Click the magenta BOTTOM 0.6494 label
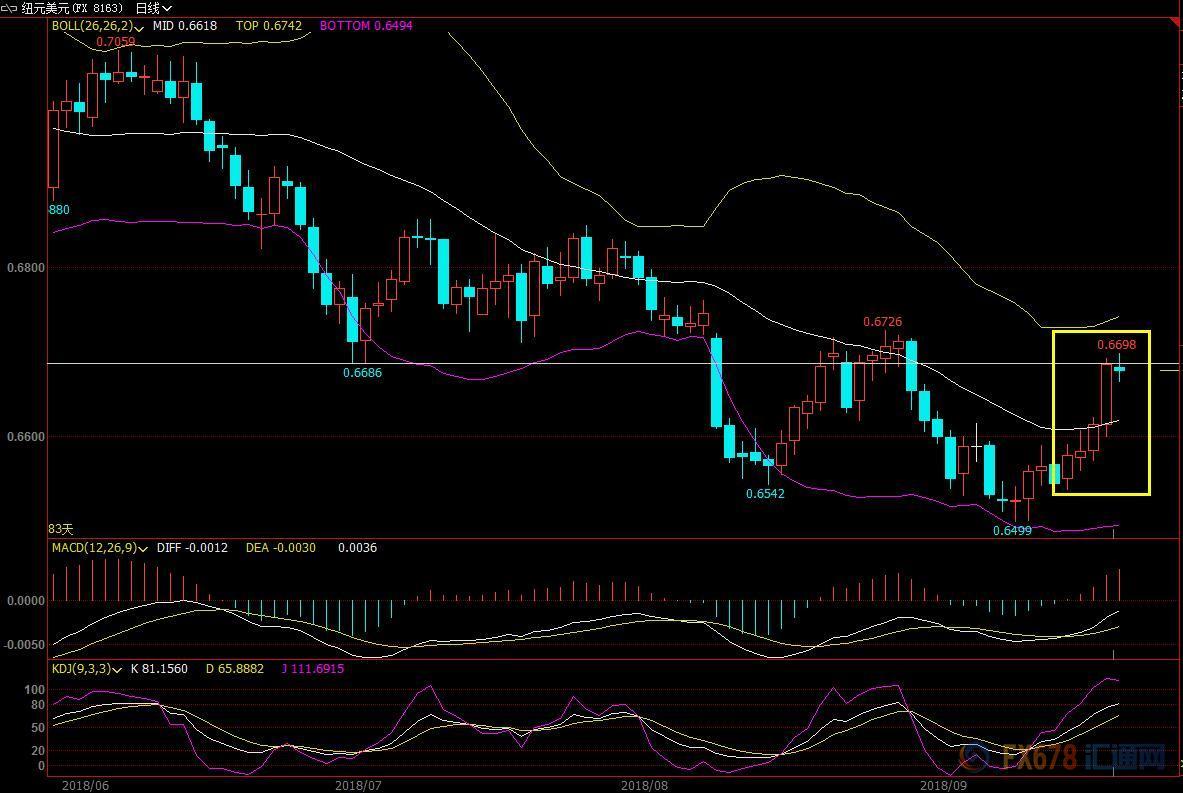The height and width of the screenshot is (793, 1183). pyautogui.click(x=366, y=26)
